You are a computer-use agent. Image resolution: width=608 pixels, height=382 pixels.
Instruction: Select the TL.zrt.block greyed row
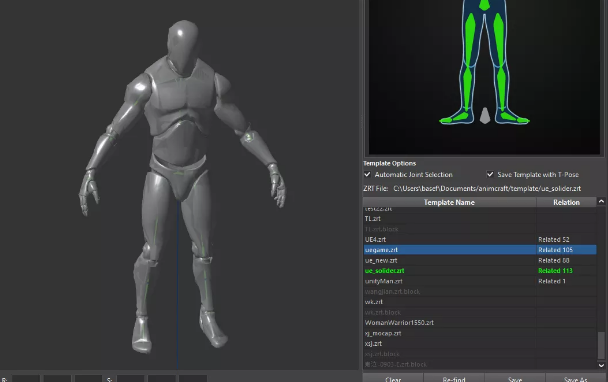tap(480, 229)
